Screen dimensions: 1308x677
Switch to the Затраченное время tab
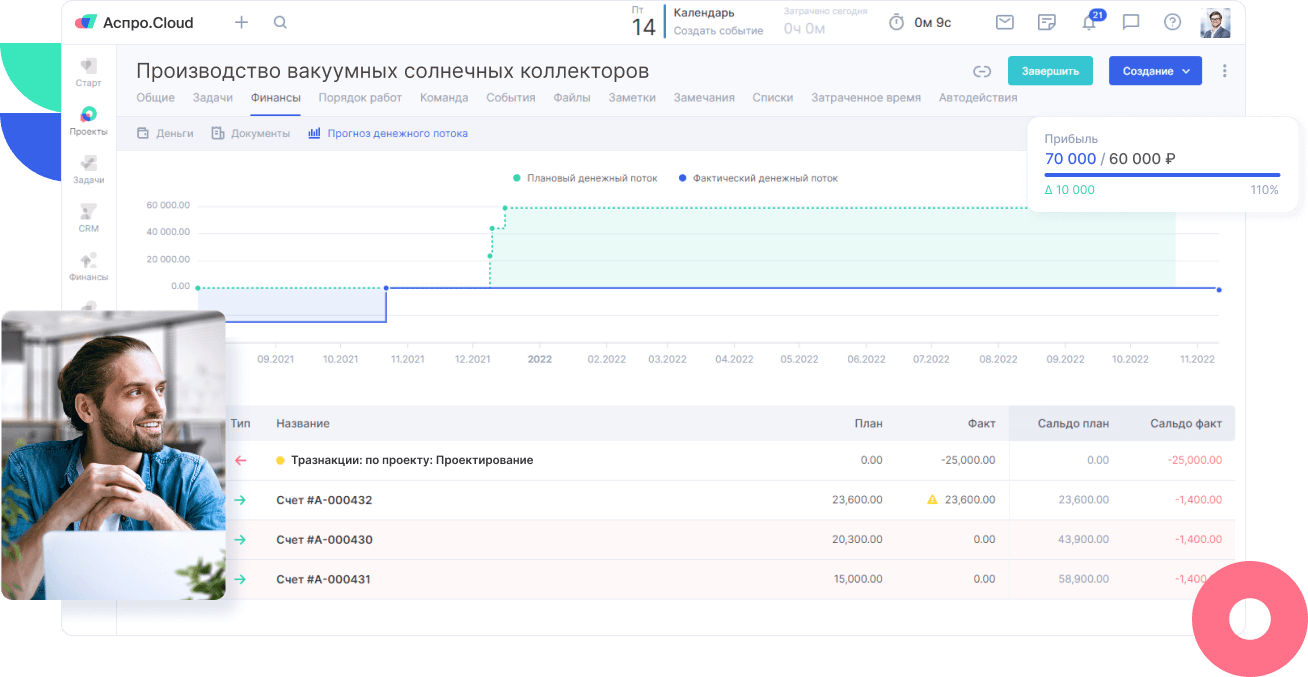click(x=866, y=98)
